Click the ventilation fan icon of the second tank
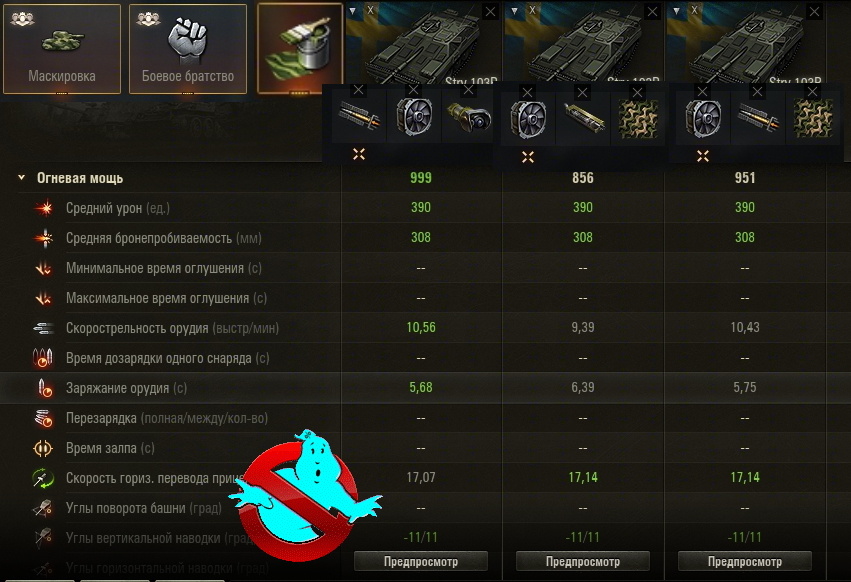The width and height of the screenshot is (851, 582). (528, 118)
